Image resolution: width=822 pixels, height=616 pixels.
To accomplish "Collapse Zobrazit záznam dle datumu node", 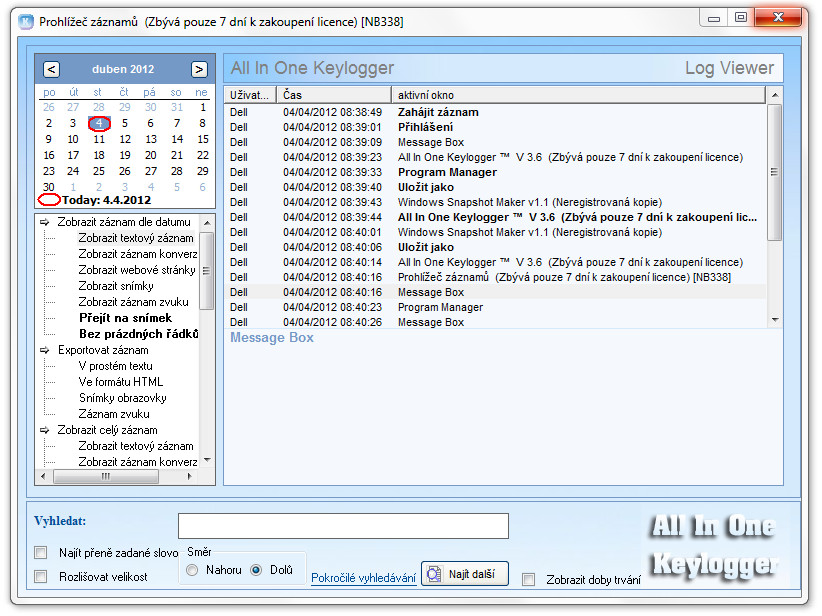I will tap(45, 222).
